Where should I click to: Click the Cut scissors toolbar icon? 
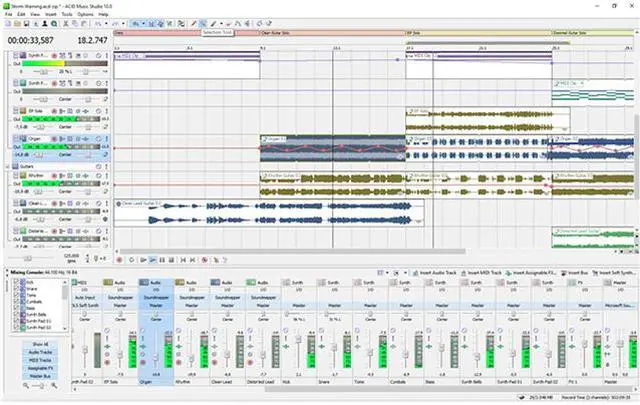(x=65, y=24)
